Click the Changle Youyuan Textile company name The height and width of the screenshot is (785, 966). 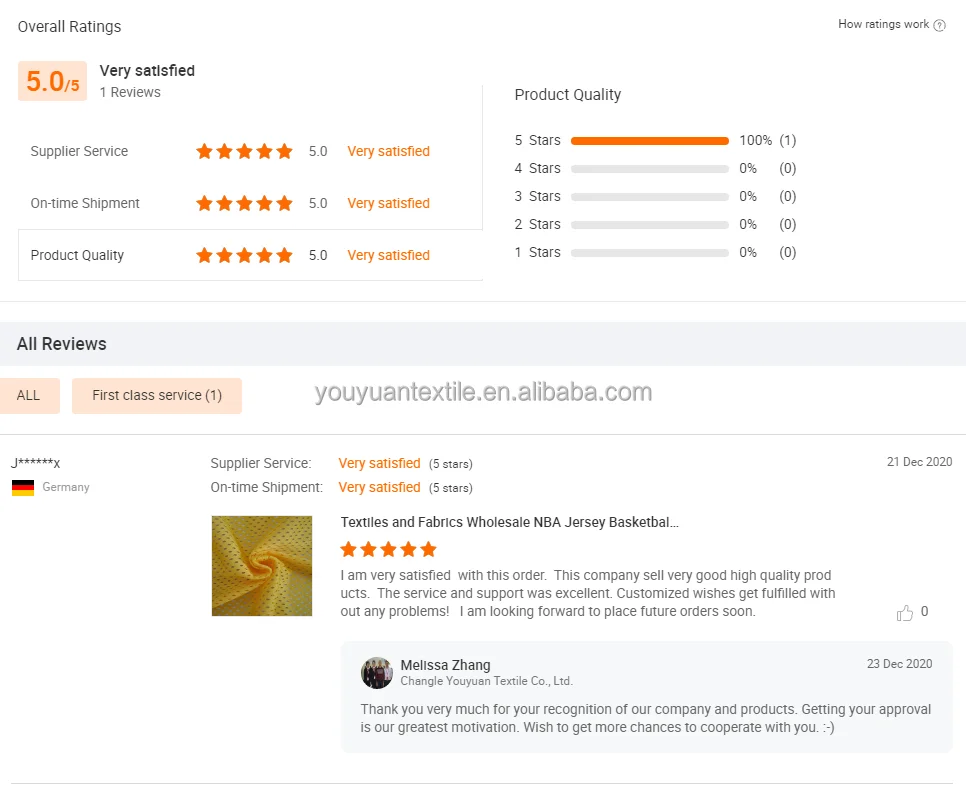[x=486, y=682]
